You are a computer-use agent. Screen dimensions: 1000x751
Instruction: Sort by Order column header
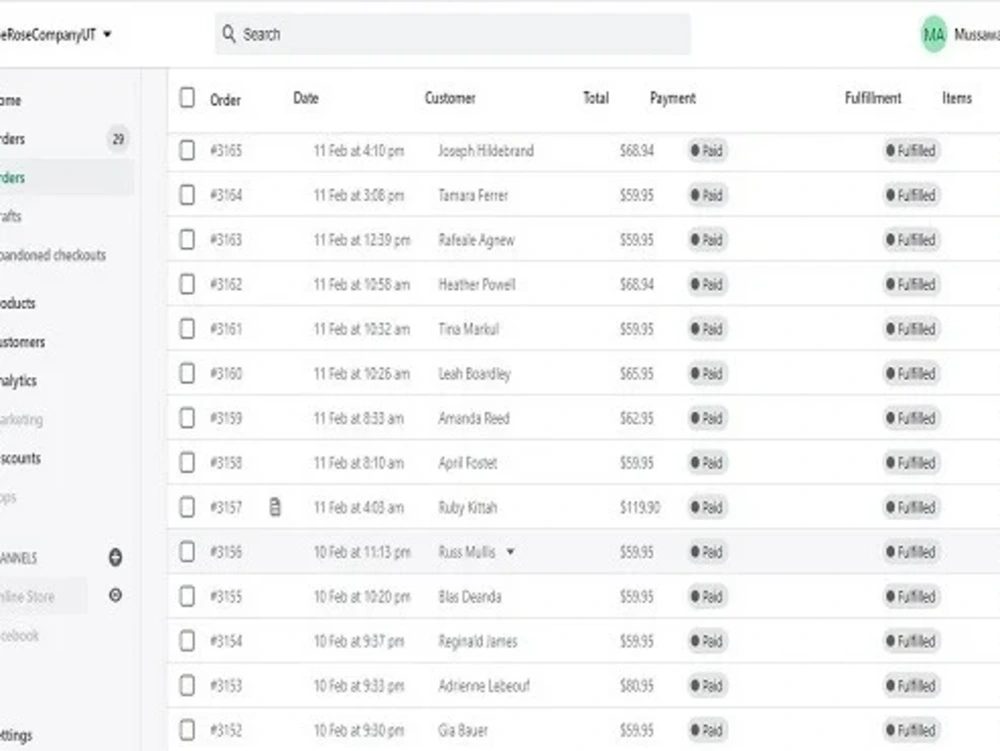tap(225, 100)
